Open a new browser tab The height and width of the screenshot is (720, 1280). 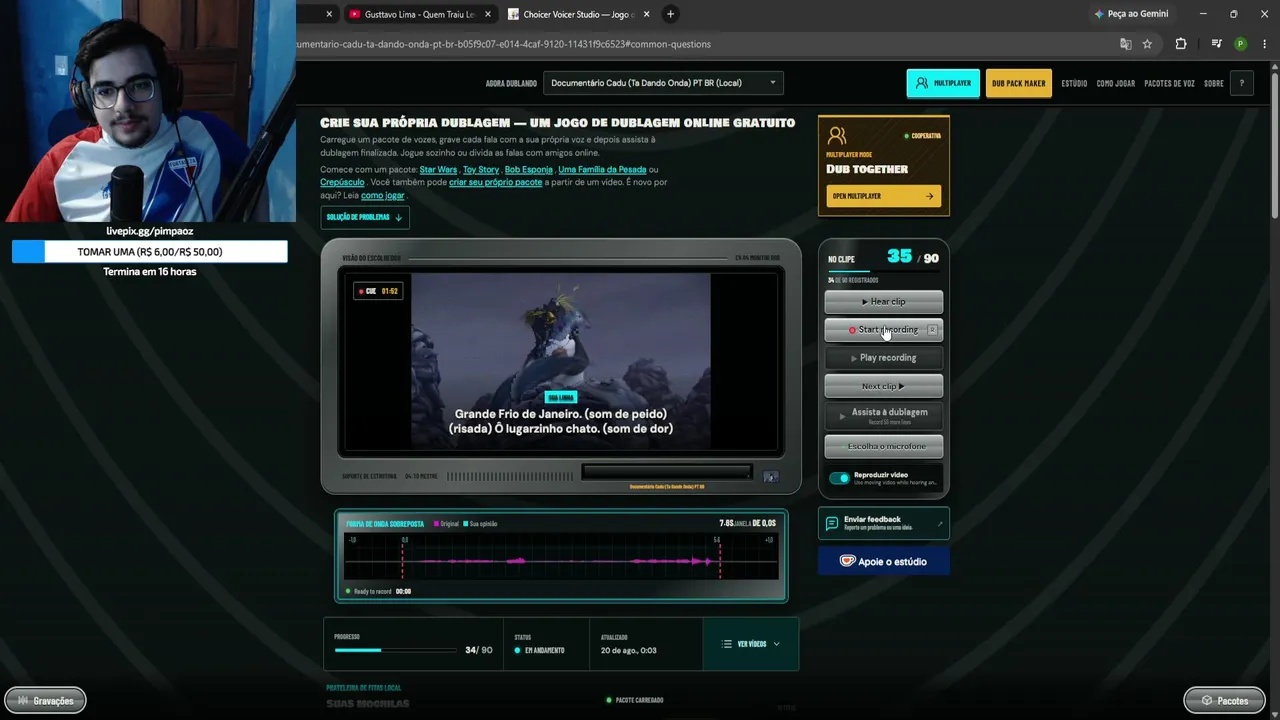pos(670,14)
